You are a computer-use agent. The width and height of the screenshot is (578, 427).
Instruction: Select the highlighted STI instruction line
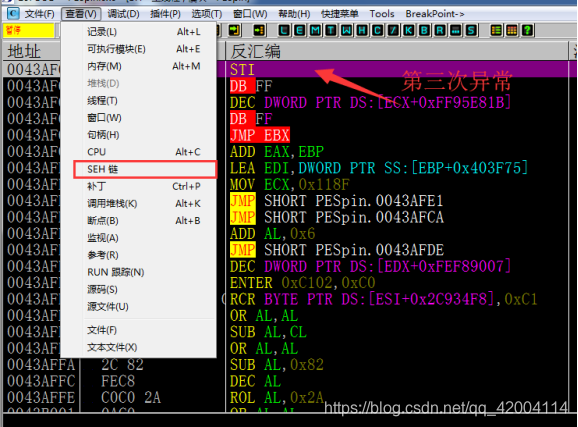click(397, 69)
